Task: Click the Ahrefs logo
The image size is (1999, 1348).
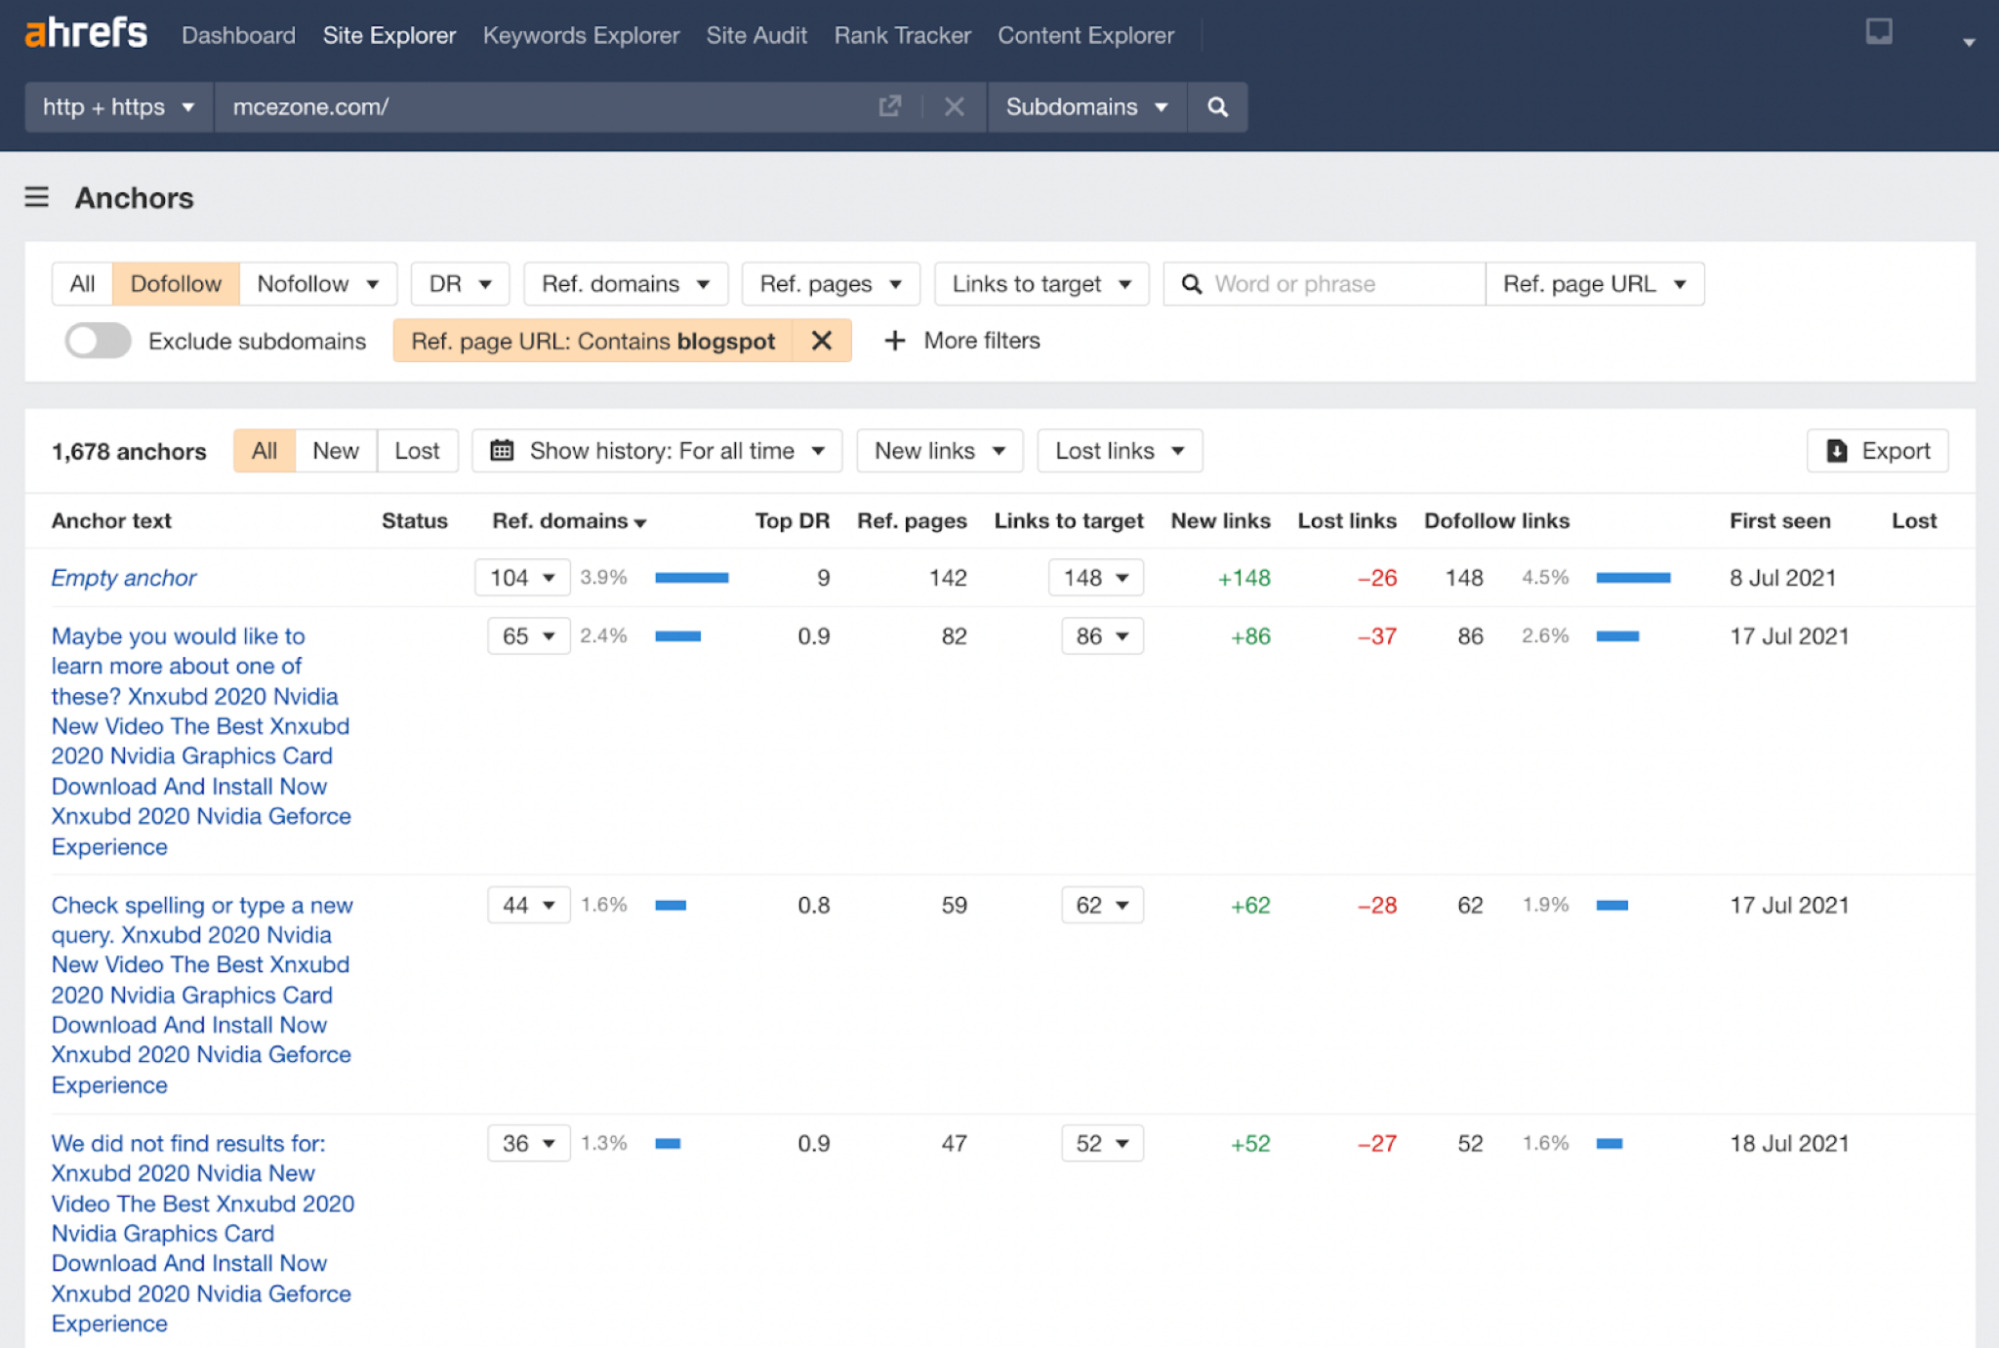Action: coord(85,32)
